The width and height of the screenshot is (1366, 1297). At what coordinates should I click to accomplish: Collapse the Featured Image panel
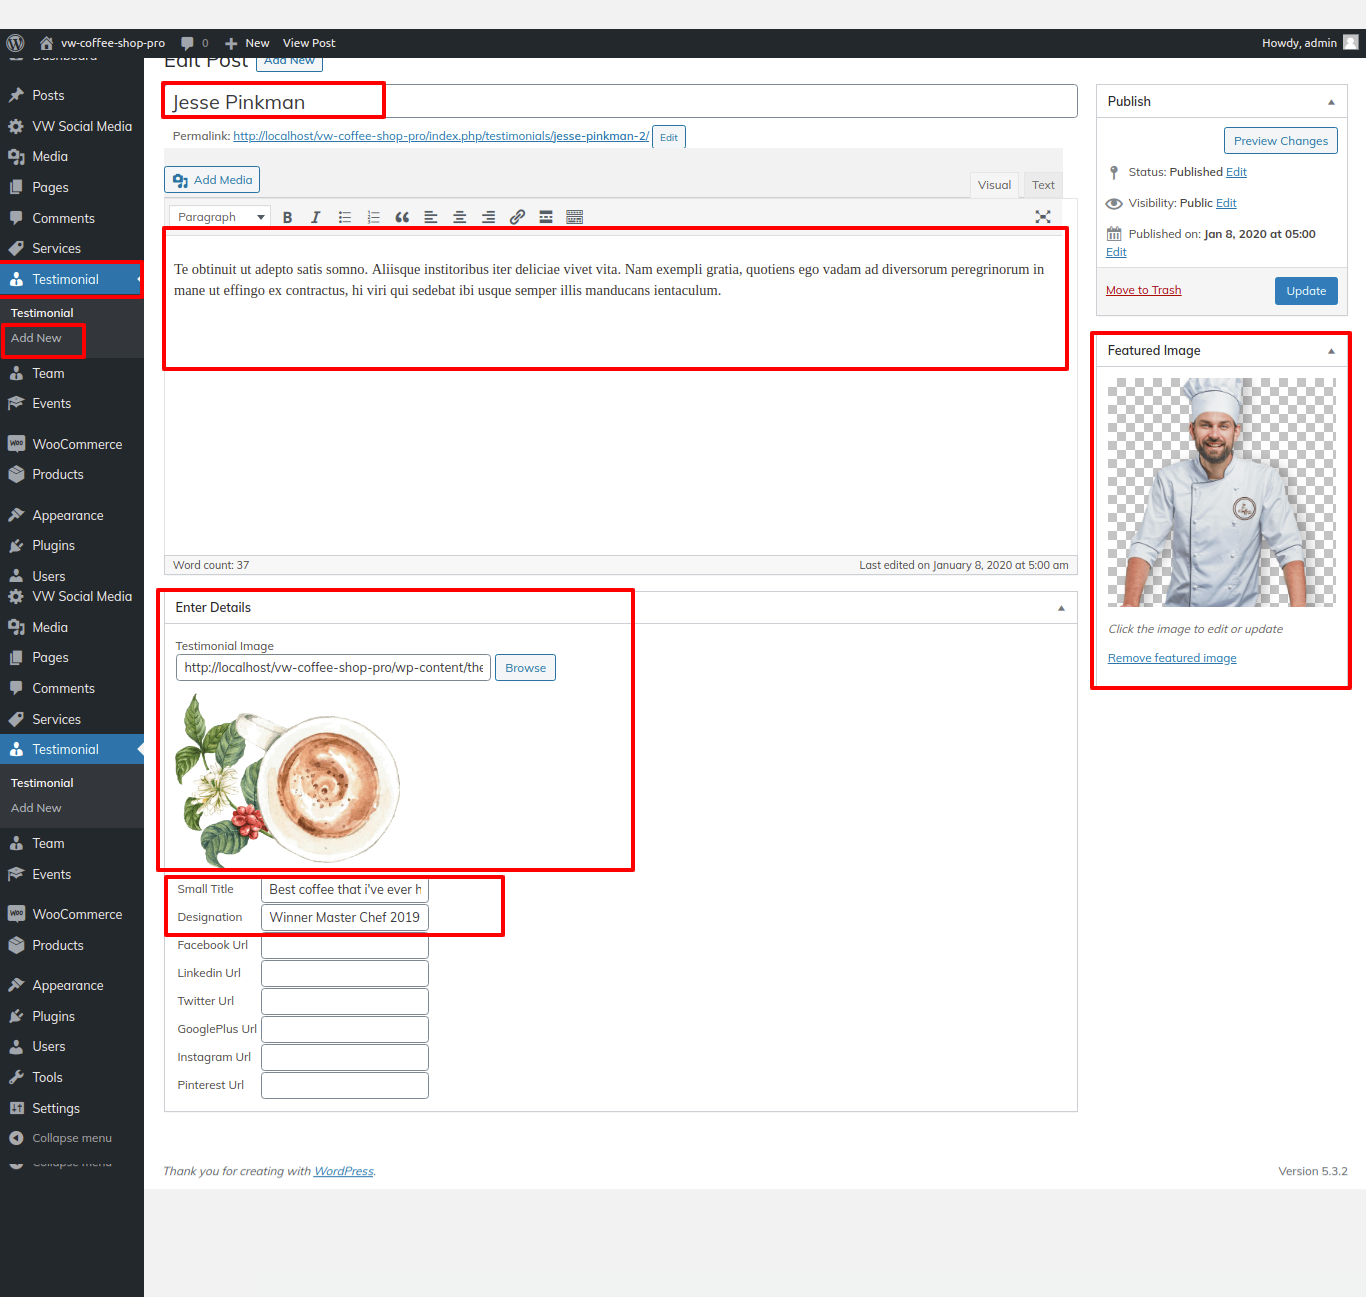1331,351
